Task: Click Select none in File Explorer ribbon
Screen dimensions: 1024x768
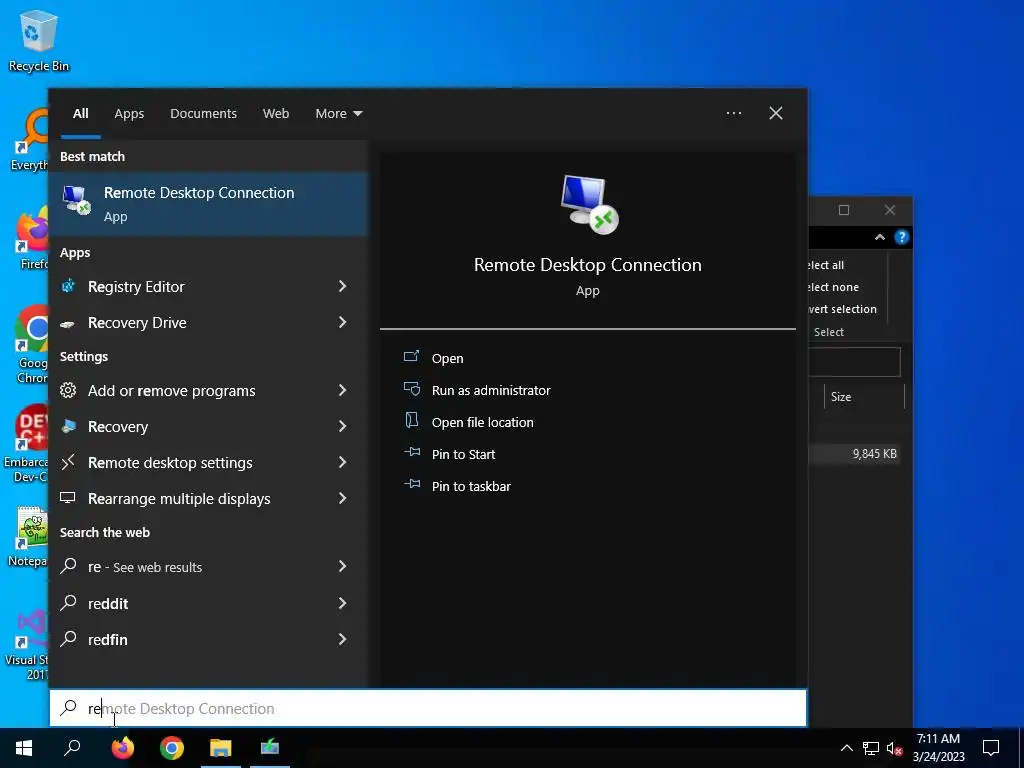Action: 833,287
